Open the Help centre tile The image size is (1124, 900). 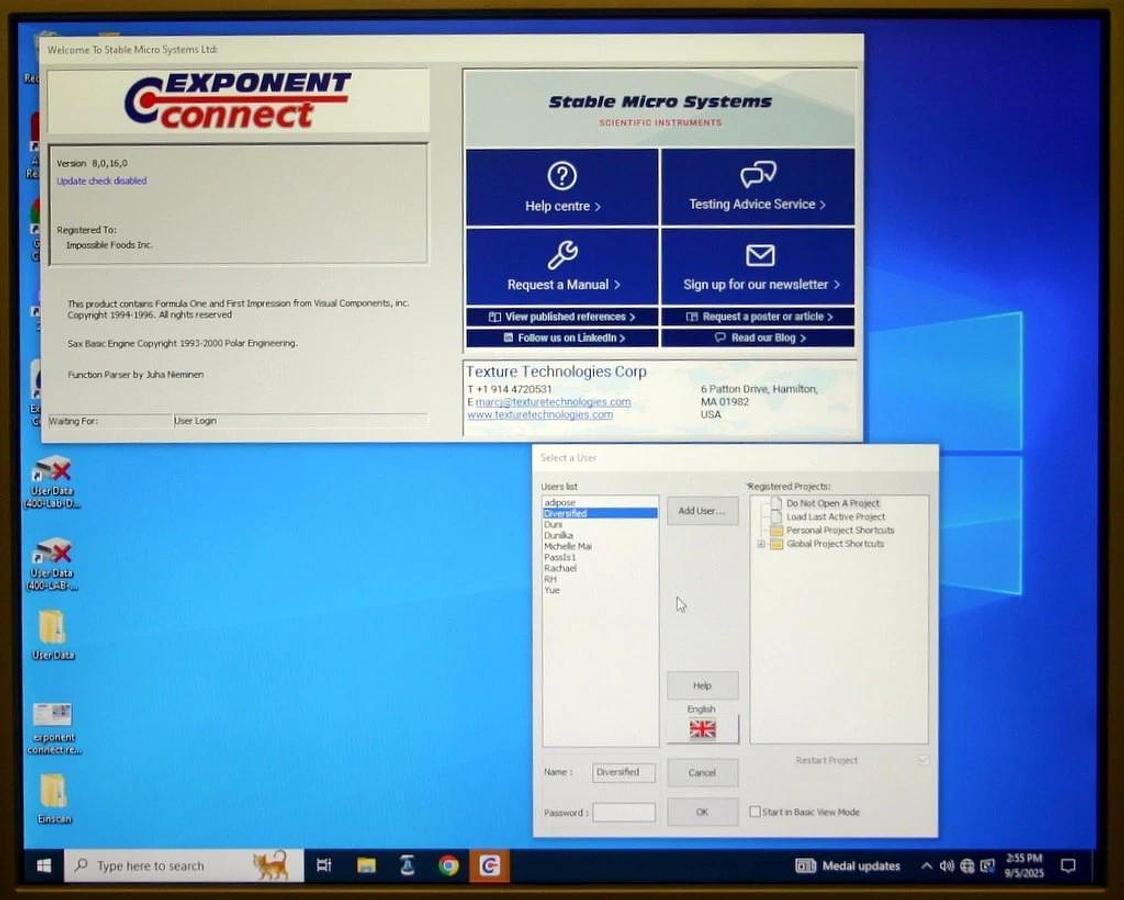[x=562, y=187]
